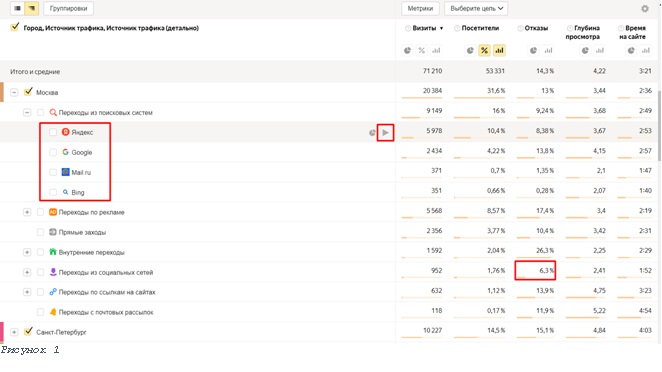The image size is (662, 372).
Task: Collapse Переходы из поисковых систем
Action: point(27,113)
